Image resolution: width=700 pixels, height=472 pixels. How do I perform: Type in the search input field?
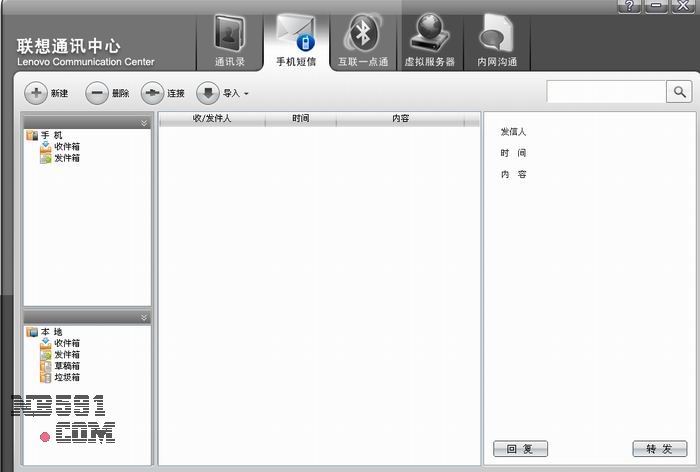(x=605, y=92)
